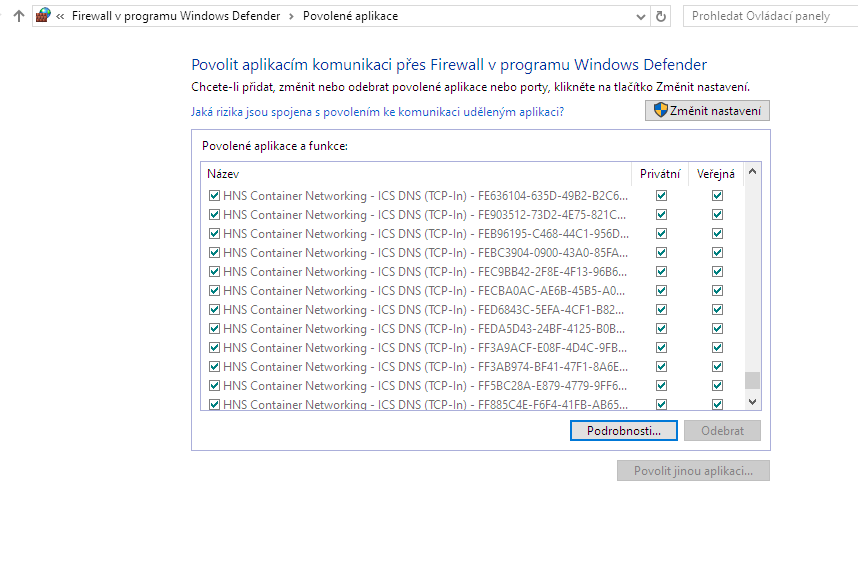Select the row text ending FEBC3904-0900-43A0-85FA...
The height and width of the screenshot is (572, 858).
[425, 252]
